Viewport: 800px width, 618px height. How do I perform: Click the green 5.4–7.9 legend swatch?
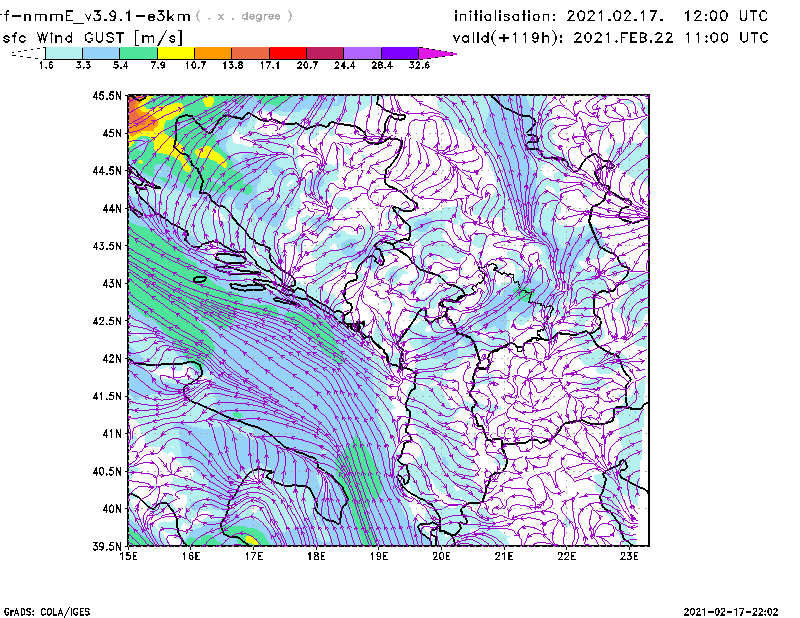[138, 53]
